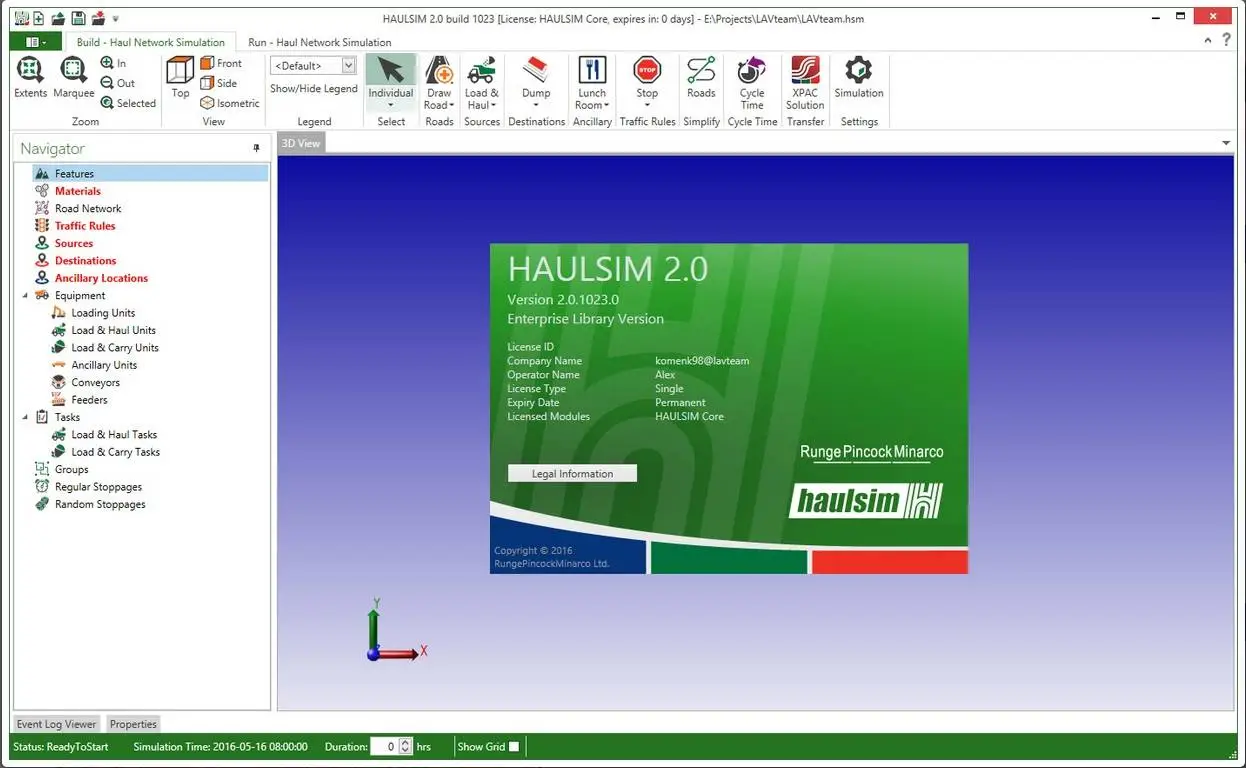
Task: Select the 3D View tab
Action: pos(301,143)
